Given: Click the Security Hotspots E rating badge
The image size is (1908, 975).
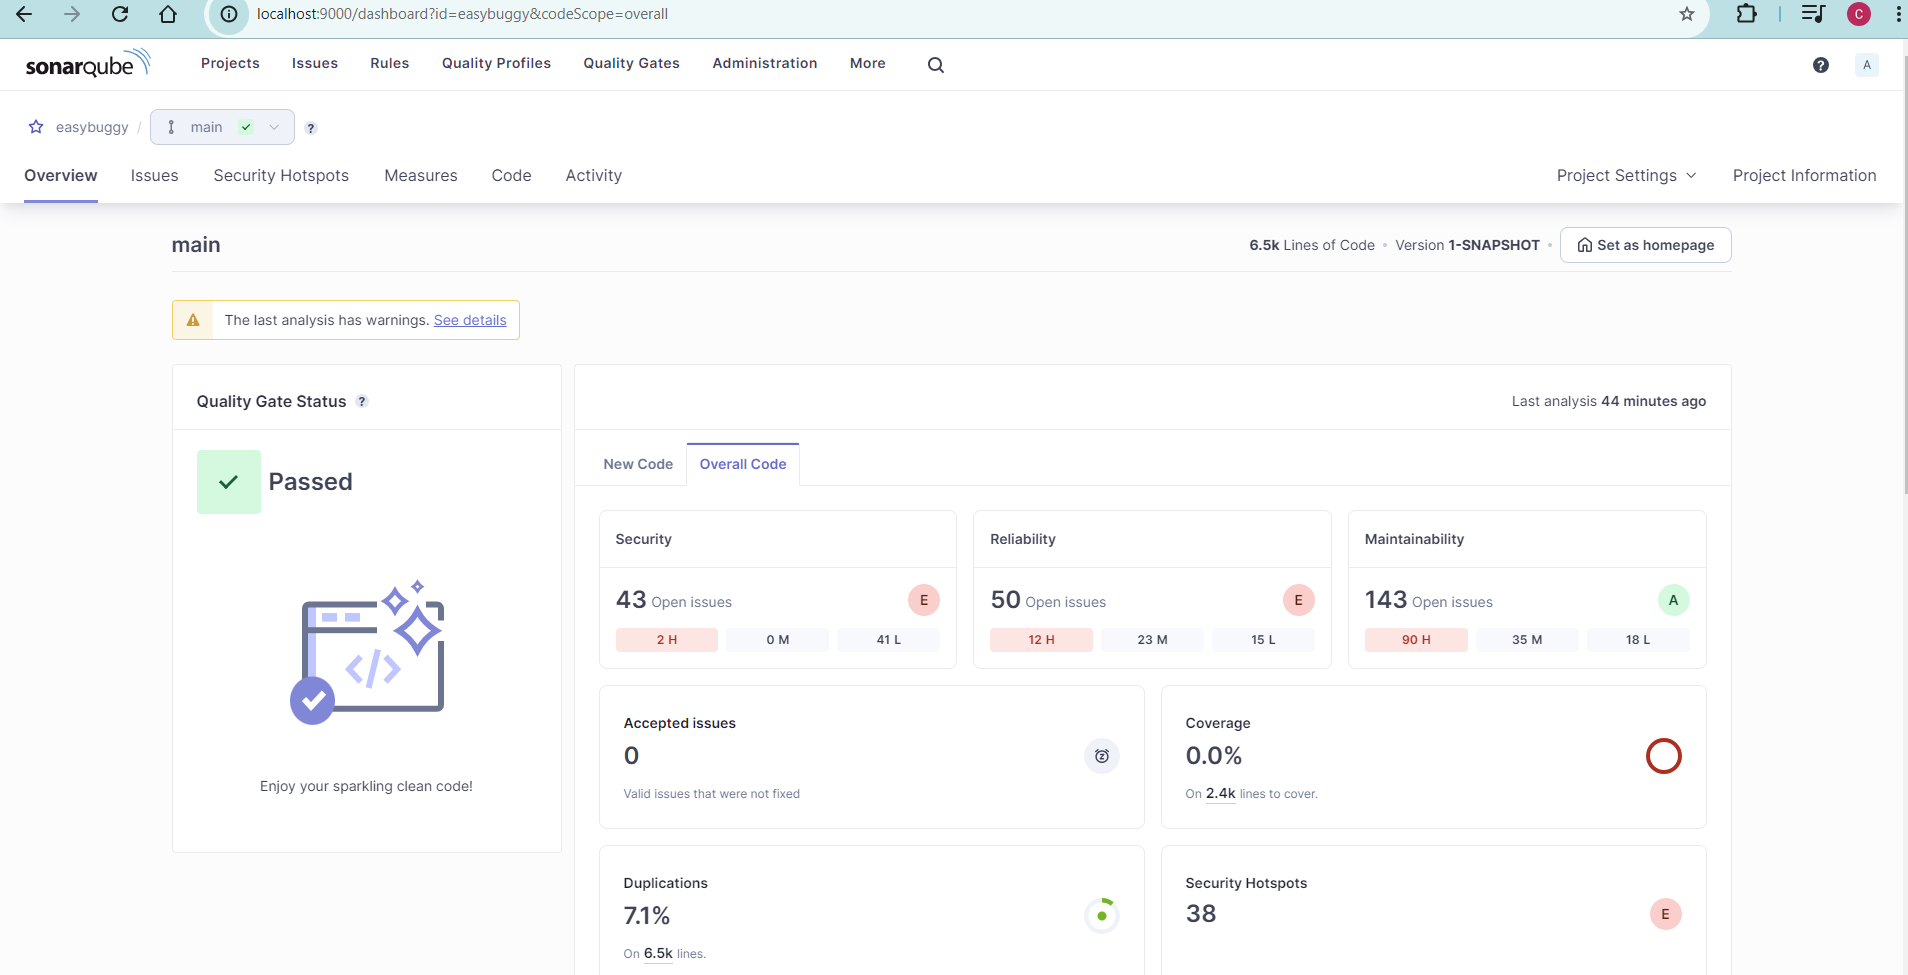Looking at the screenshot, I should coord(1665,914).
